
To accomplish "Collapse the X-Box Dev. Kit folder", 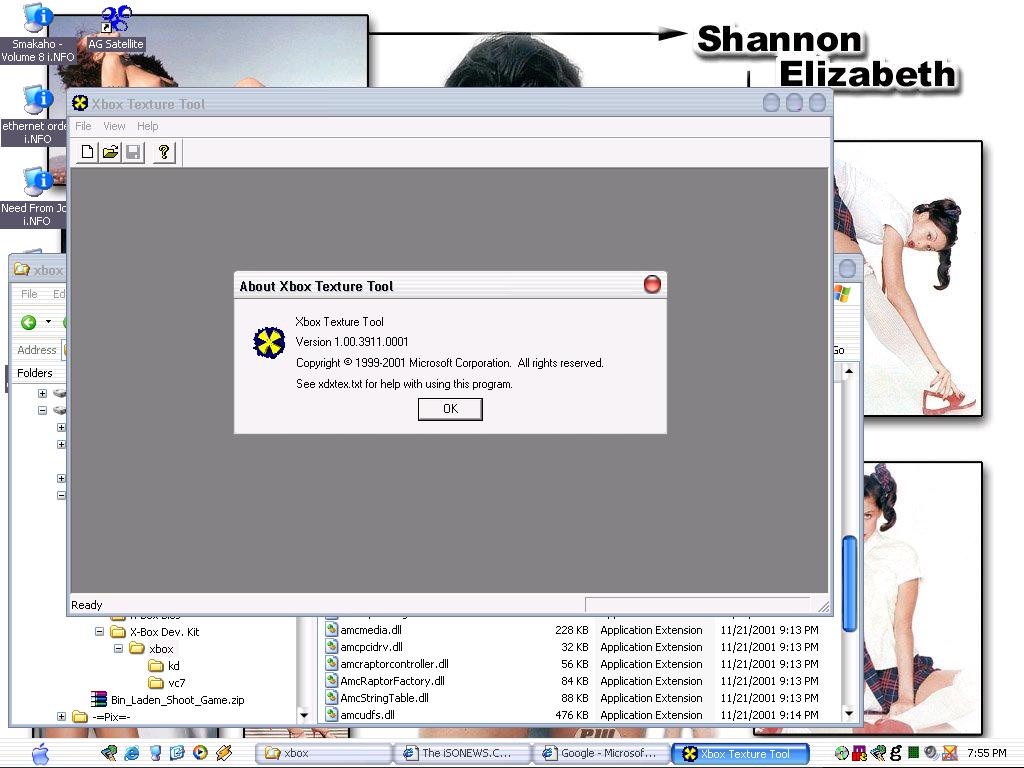I will tap(99, 632).
